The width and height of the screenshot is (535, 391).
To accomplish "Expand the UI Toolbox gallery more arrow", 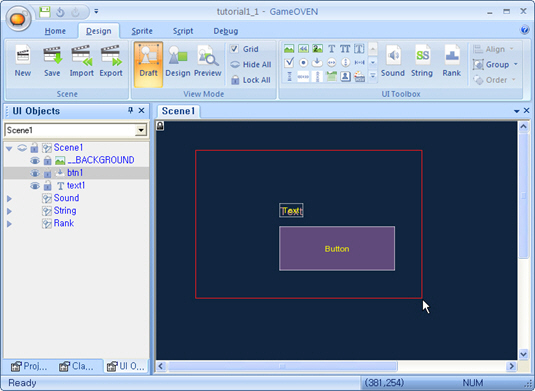I will pyautogui.click(x=373, y=76).
